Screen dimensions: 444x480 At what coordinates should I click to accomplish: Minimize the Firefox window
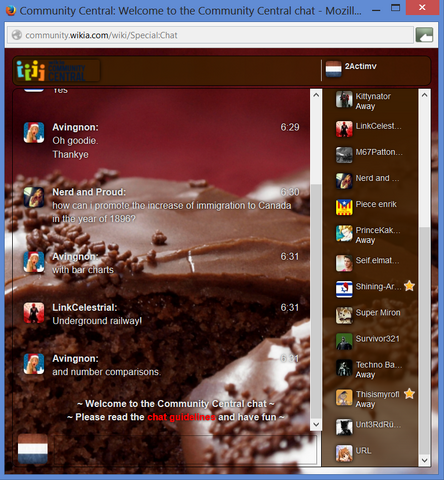click(x=376, y=10)
